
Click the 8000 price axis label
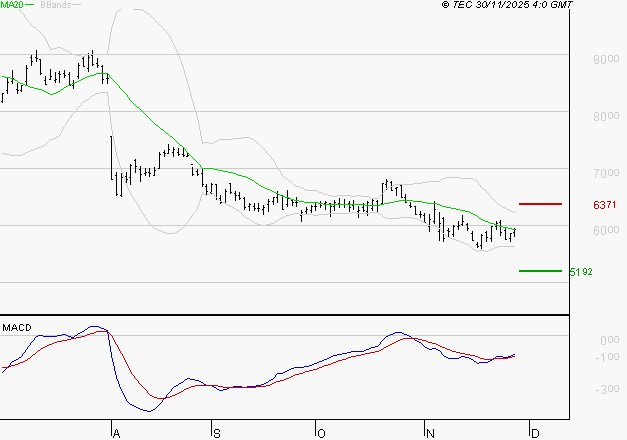click(606, 116)
